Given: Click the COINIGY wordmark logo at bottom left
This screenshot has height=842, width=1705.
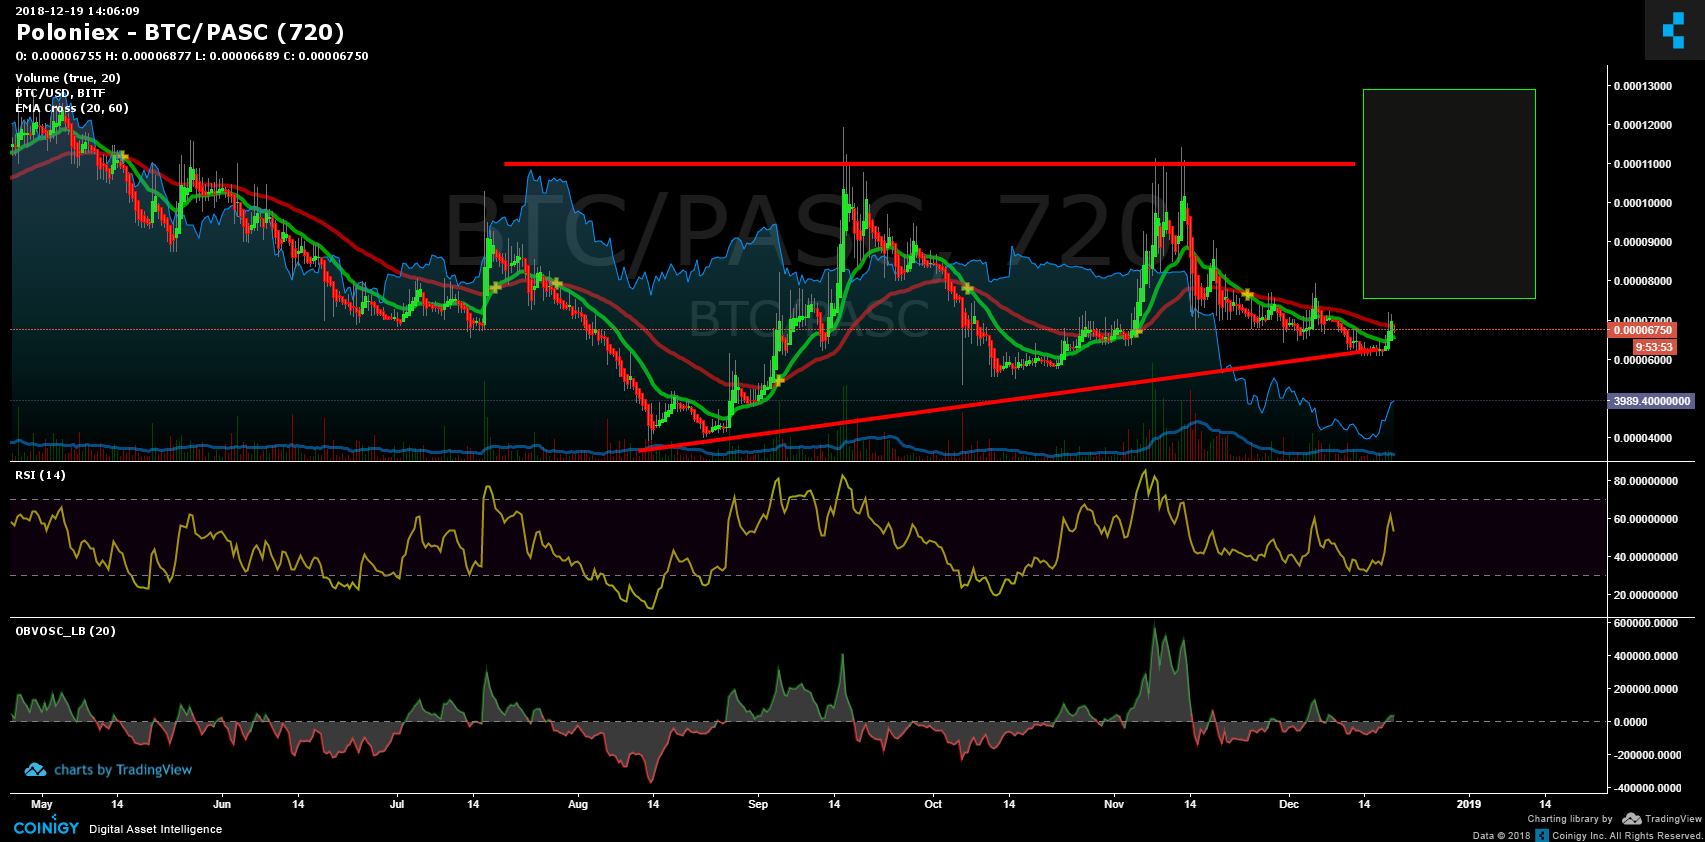Looking at the screenshot, I should [x=46, y=827].
